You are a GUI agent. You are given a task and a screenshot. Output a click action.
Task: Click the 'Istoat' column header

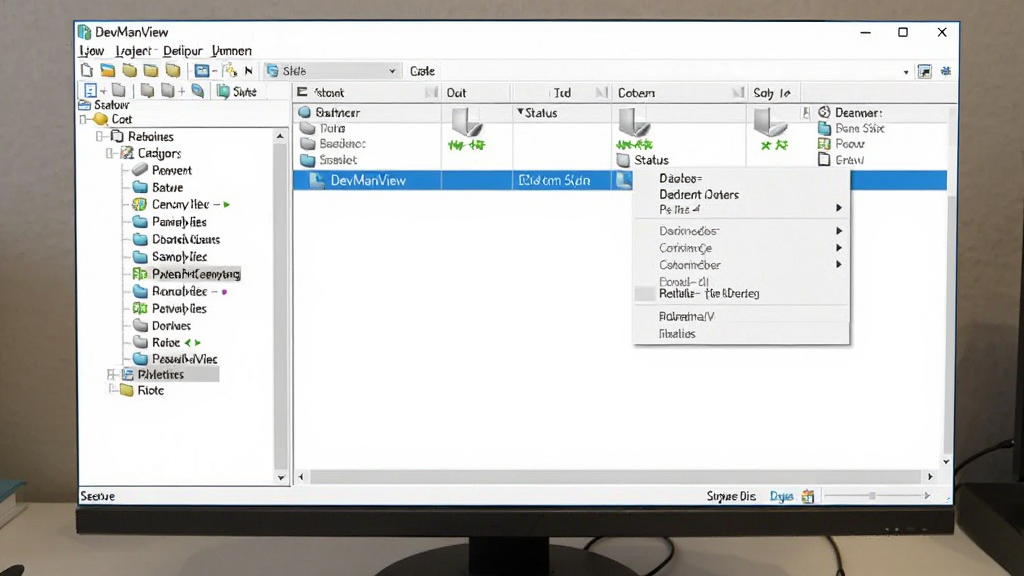point(366,93)
